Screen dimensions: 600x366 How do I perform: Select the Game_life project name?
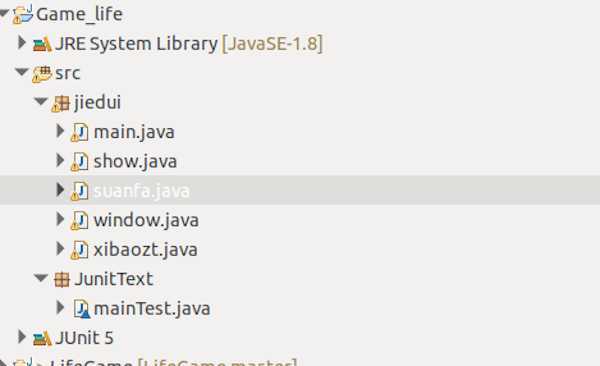[x=79, y=15]
